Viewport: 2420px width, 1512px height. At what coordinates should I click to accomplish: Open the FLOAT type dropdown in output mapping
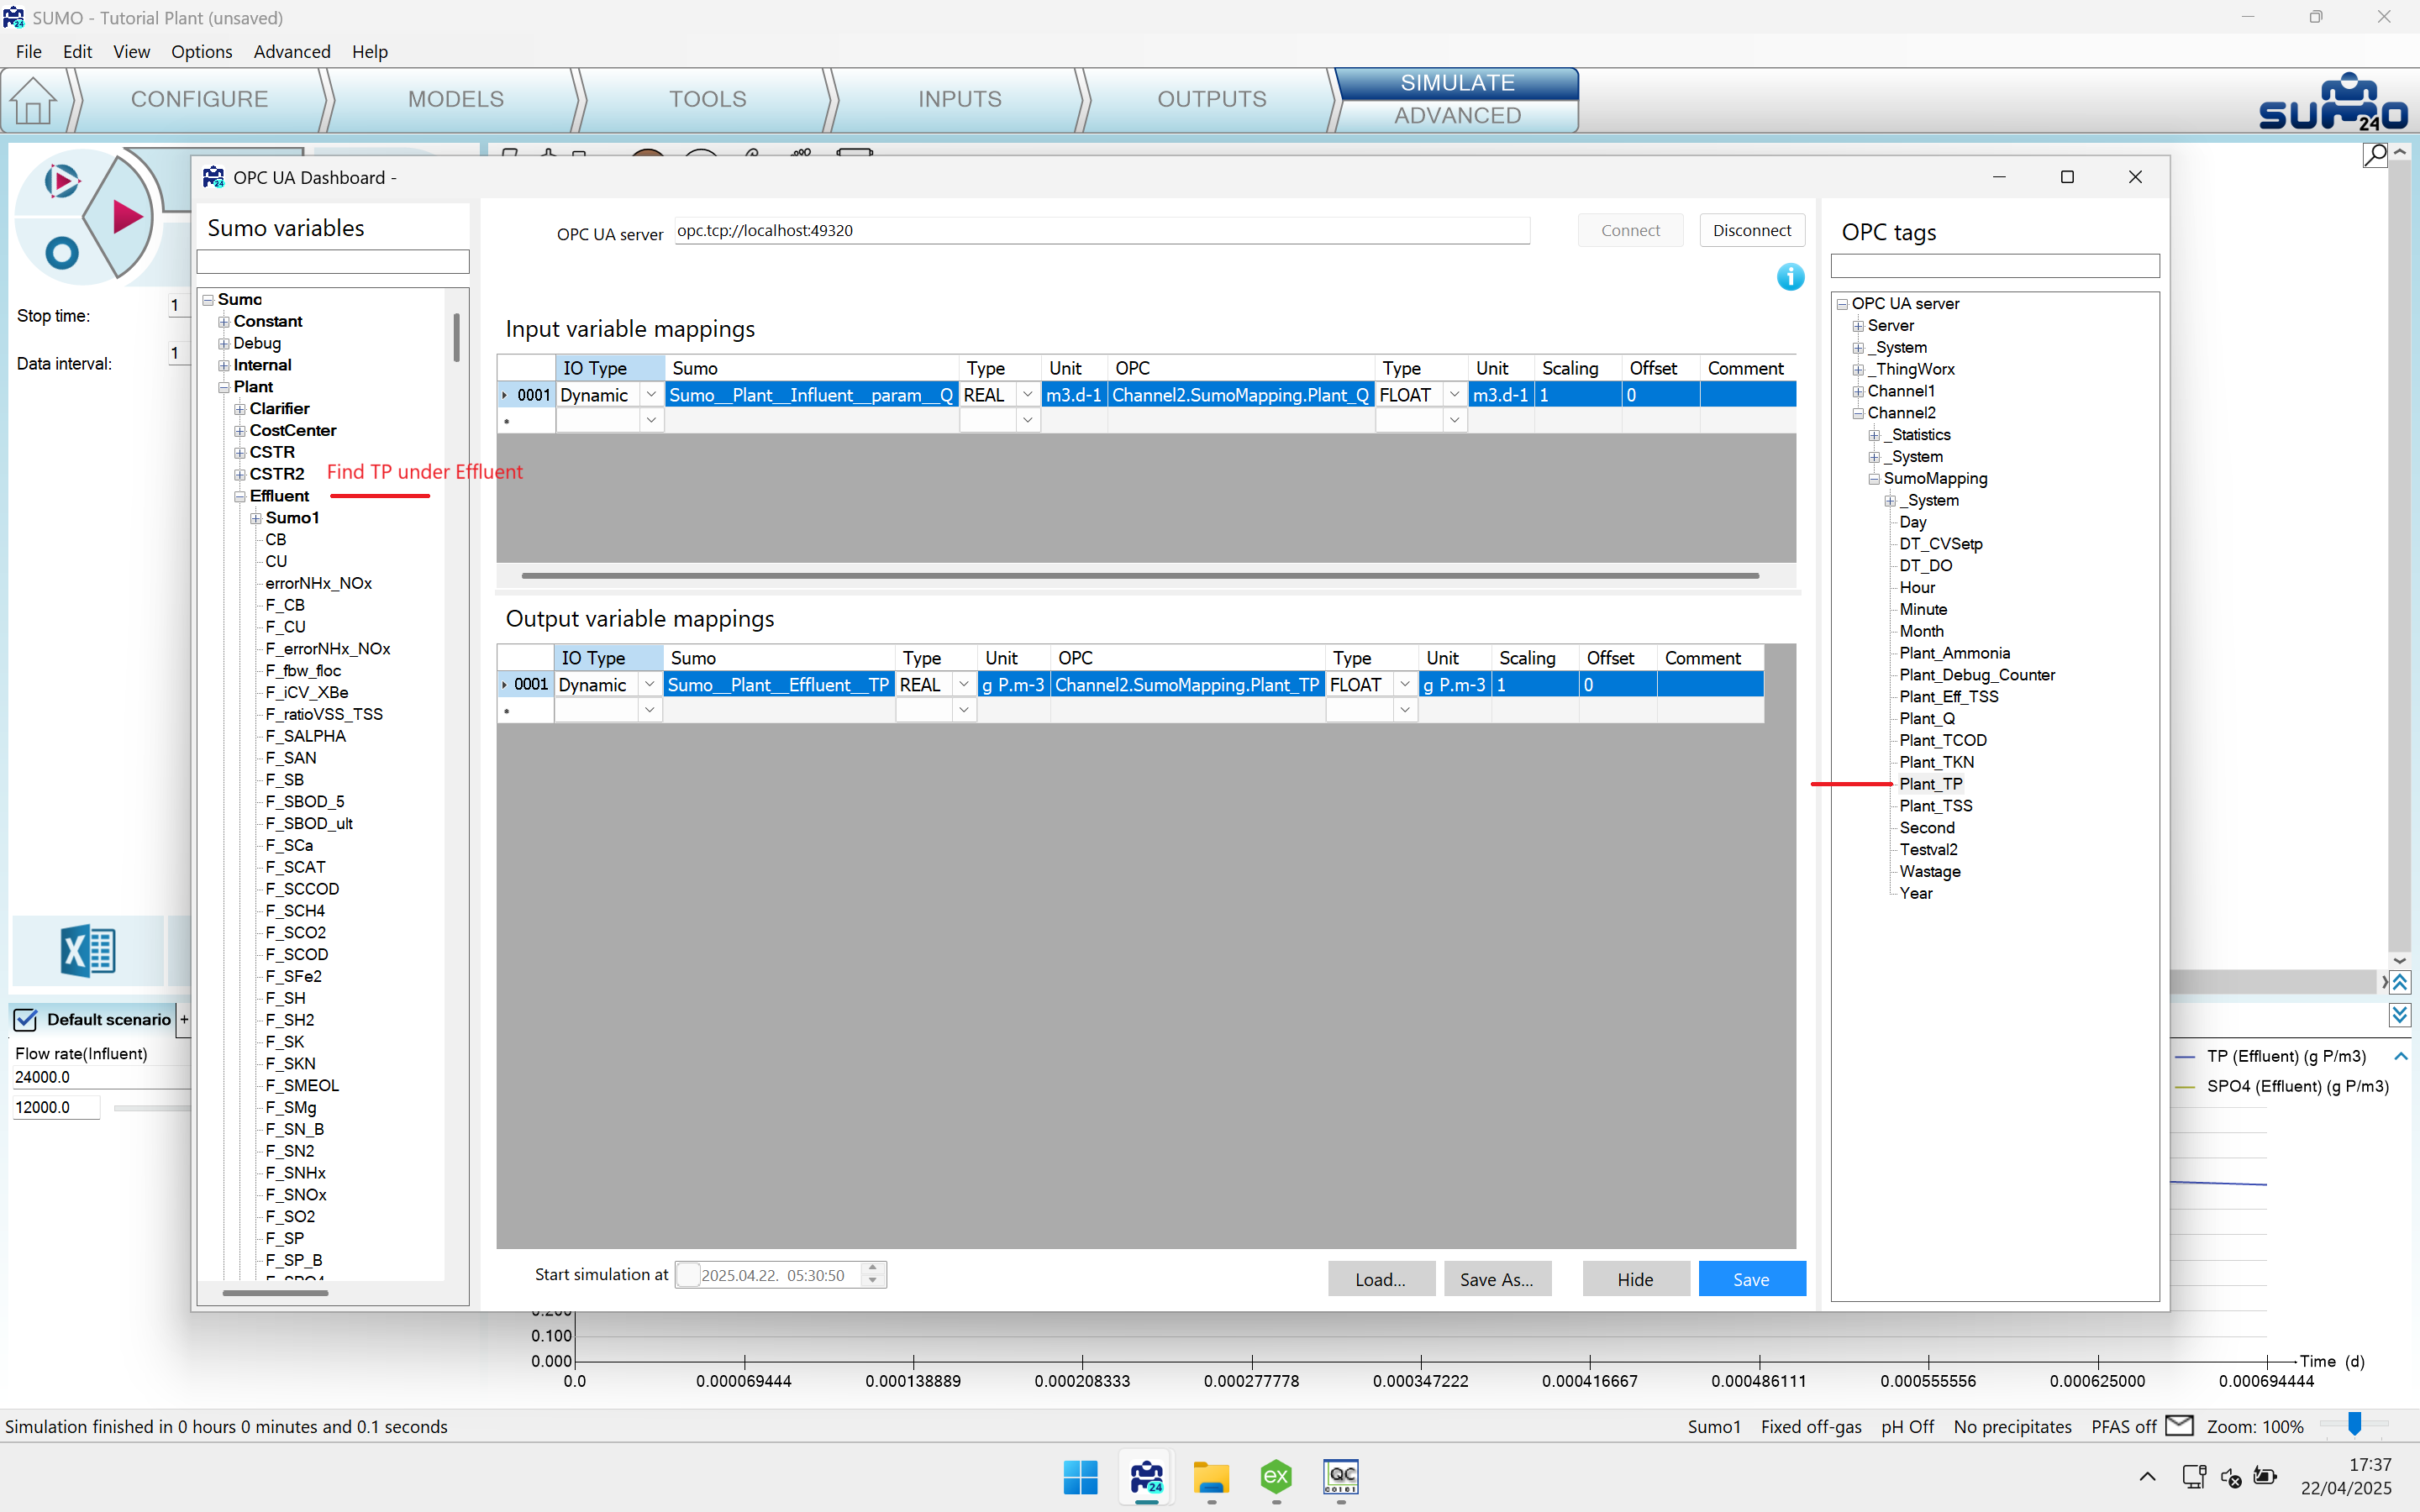[1405, 685]
